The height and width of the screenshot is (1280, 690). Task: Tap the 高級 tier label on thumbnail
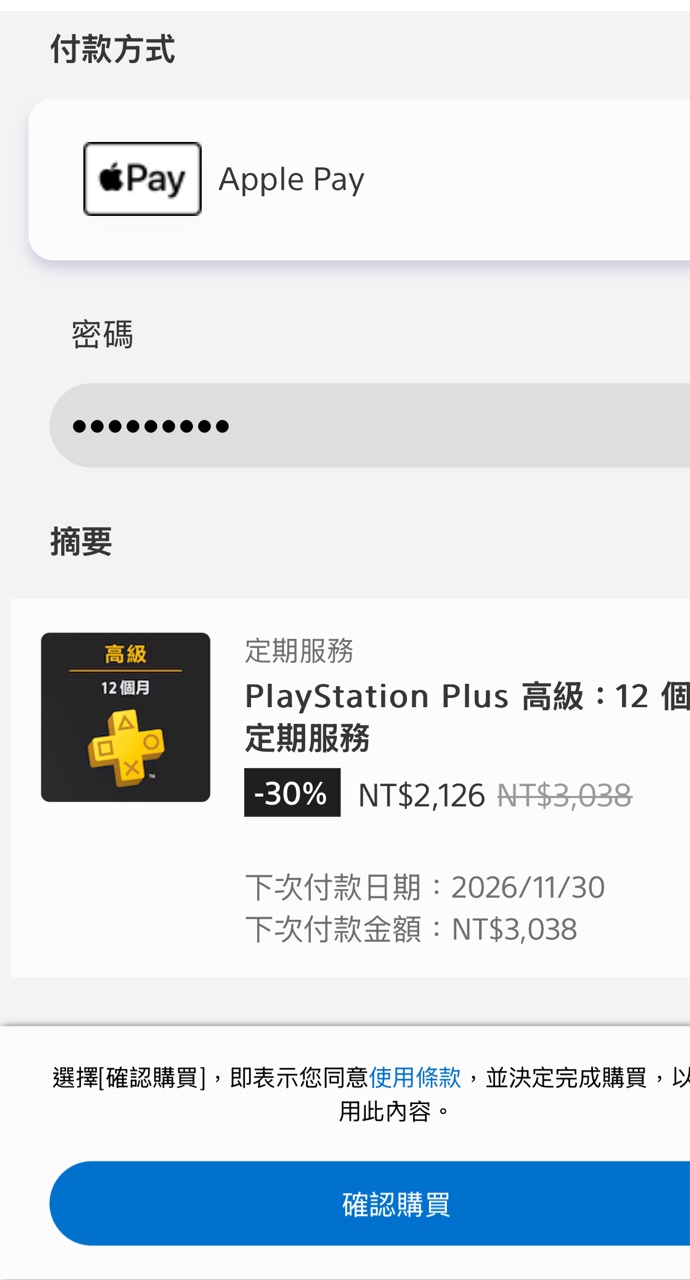[x=126, y=654]
